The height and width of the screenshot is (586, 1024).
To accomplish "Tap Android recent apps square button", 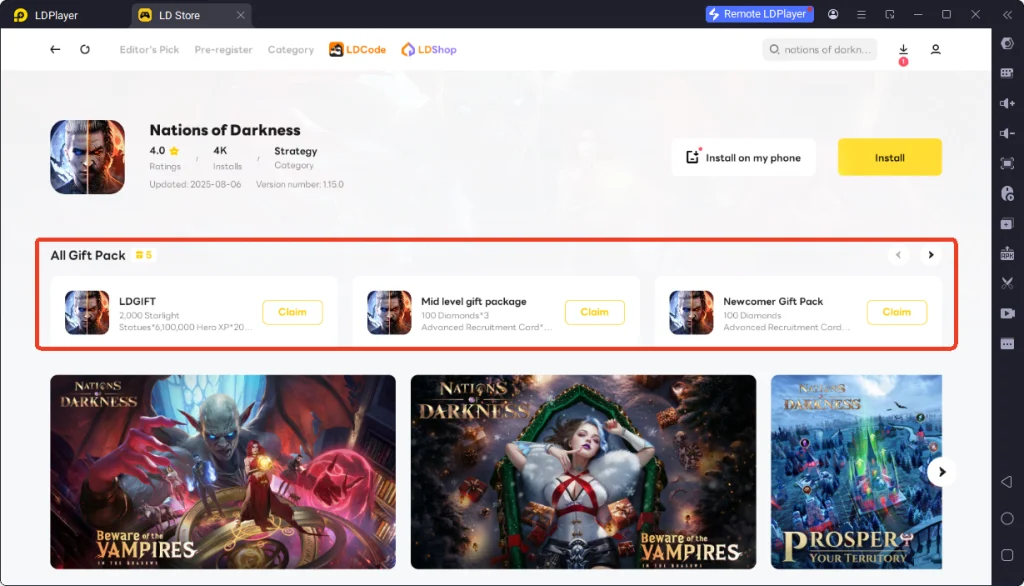I will (x=1007, y=555).
